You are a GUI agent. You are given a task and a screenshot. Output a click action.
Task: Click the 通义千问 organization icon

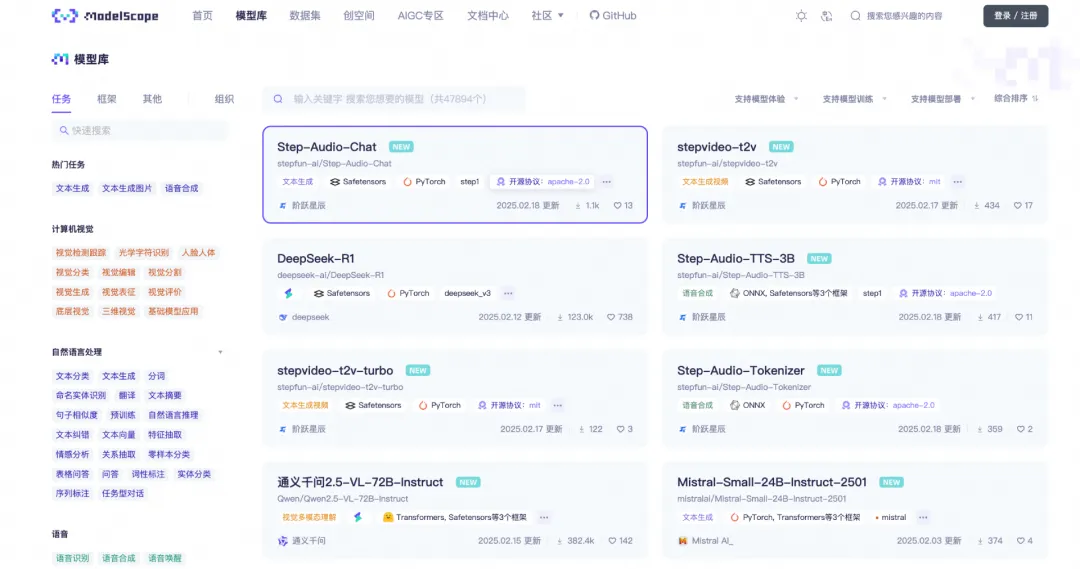tap(282, 541)
